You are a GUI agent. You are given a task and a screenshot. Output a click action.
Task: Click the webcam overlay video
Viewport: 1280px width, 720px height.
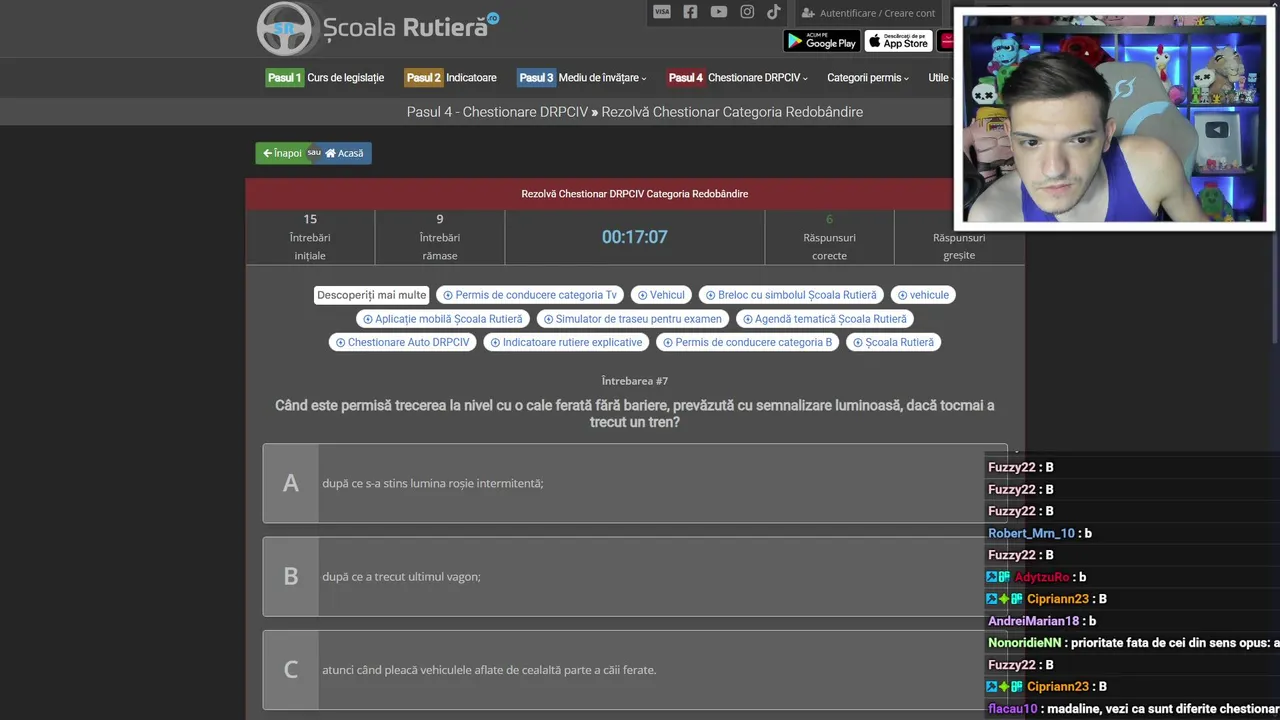click(1114, 119)
